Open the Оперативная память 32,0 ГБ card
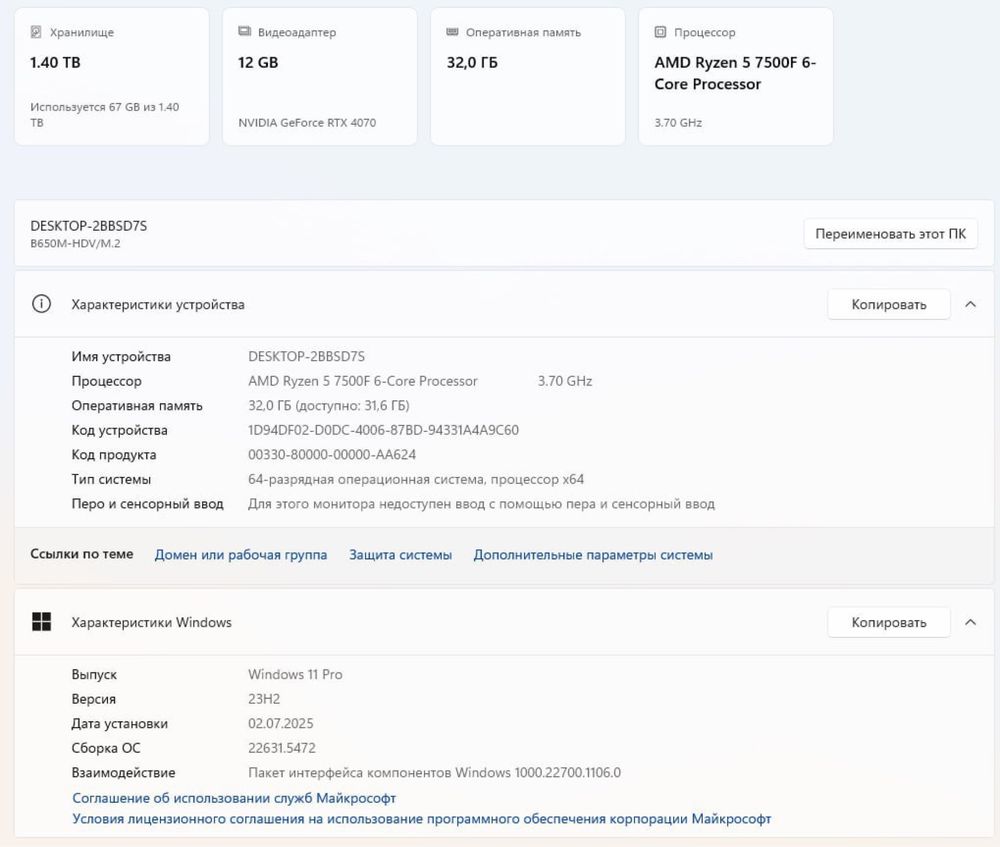 tap(527, 77)
